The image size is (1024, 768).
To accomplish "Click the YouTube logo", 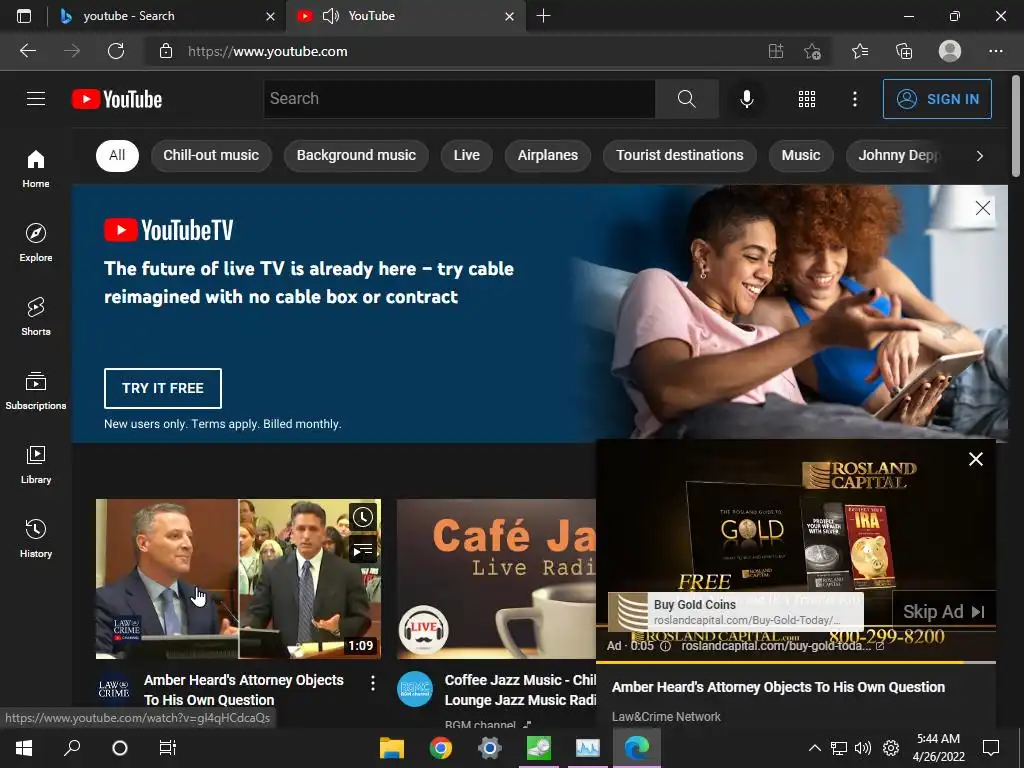I will 117,99.
